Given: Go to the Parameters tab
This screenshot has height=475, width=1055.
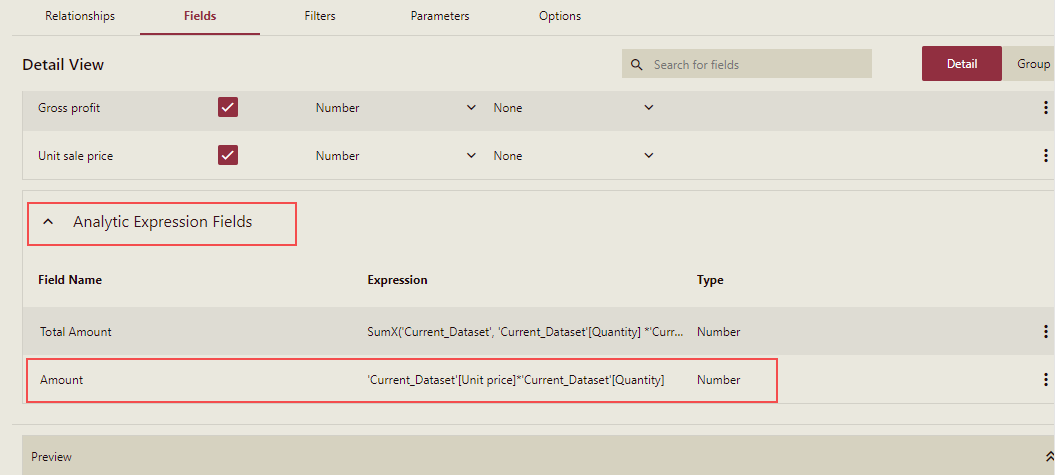Looking at the screenshot, I should click(x=440, y=15).
